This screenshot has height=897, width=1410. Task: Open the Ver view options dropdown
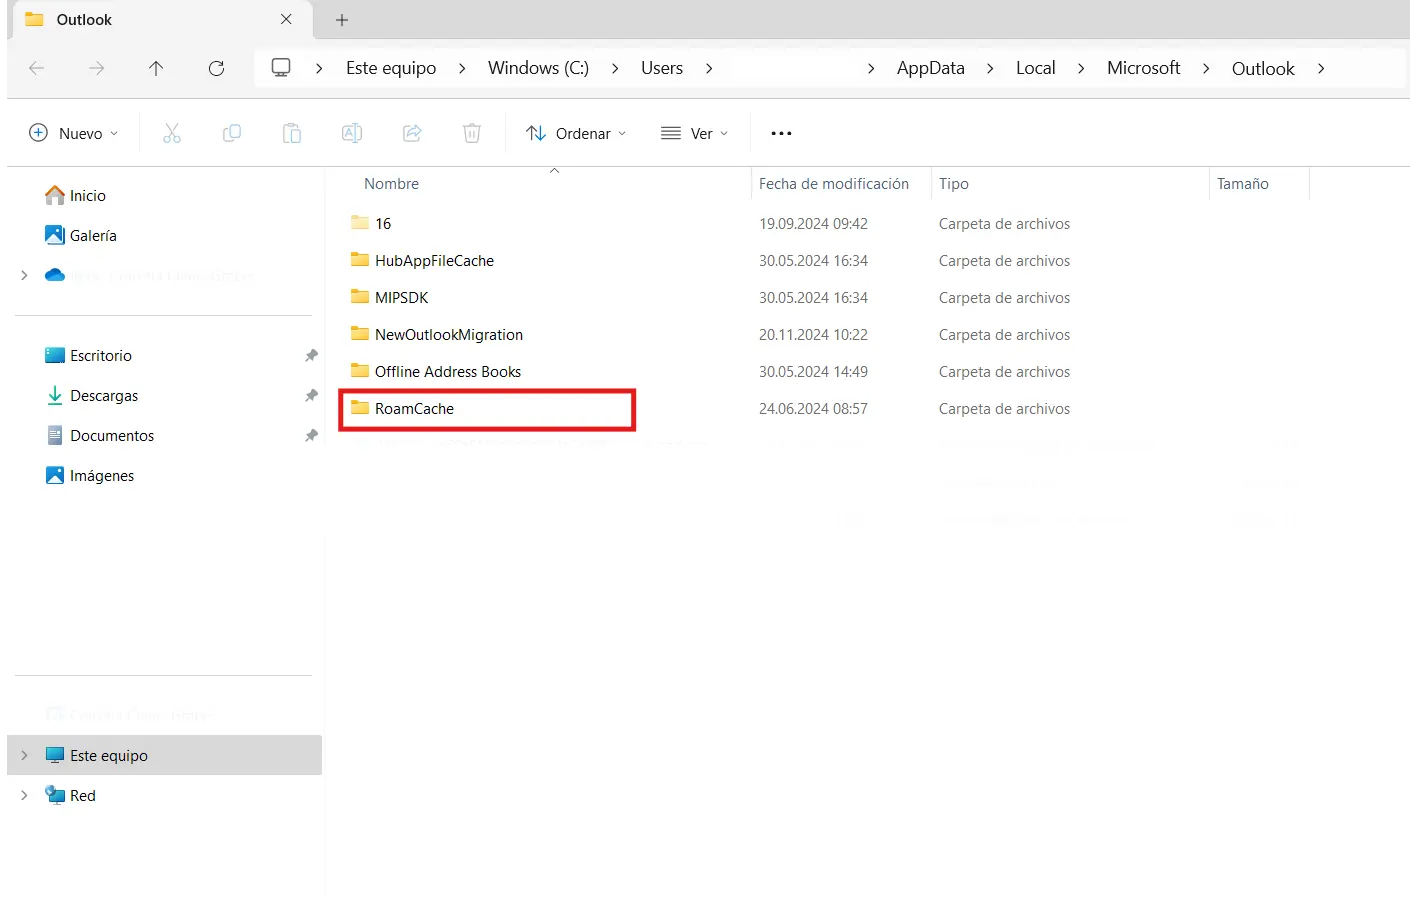pyautogui.click(x=695, y=133)
